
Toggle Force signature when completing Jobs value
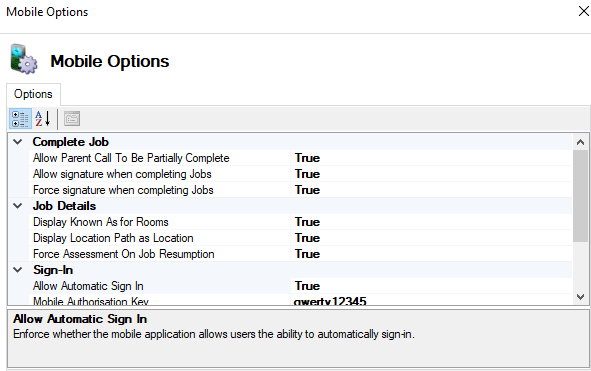pyautogui.click(x=431, y=190)
